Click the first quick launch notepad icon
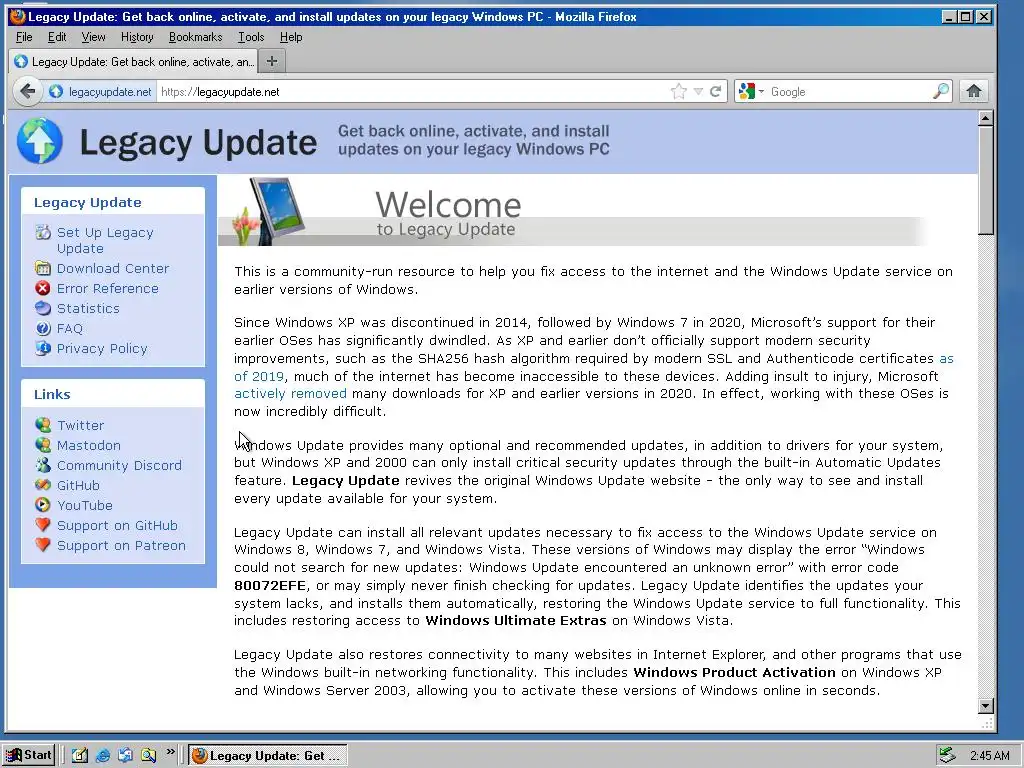Screen dimensions: 1024x768 pyautogui.click(x=80, y=756)
